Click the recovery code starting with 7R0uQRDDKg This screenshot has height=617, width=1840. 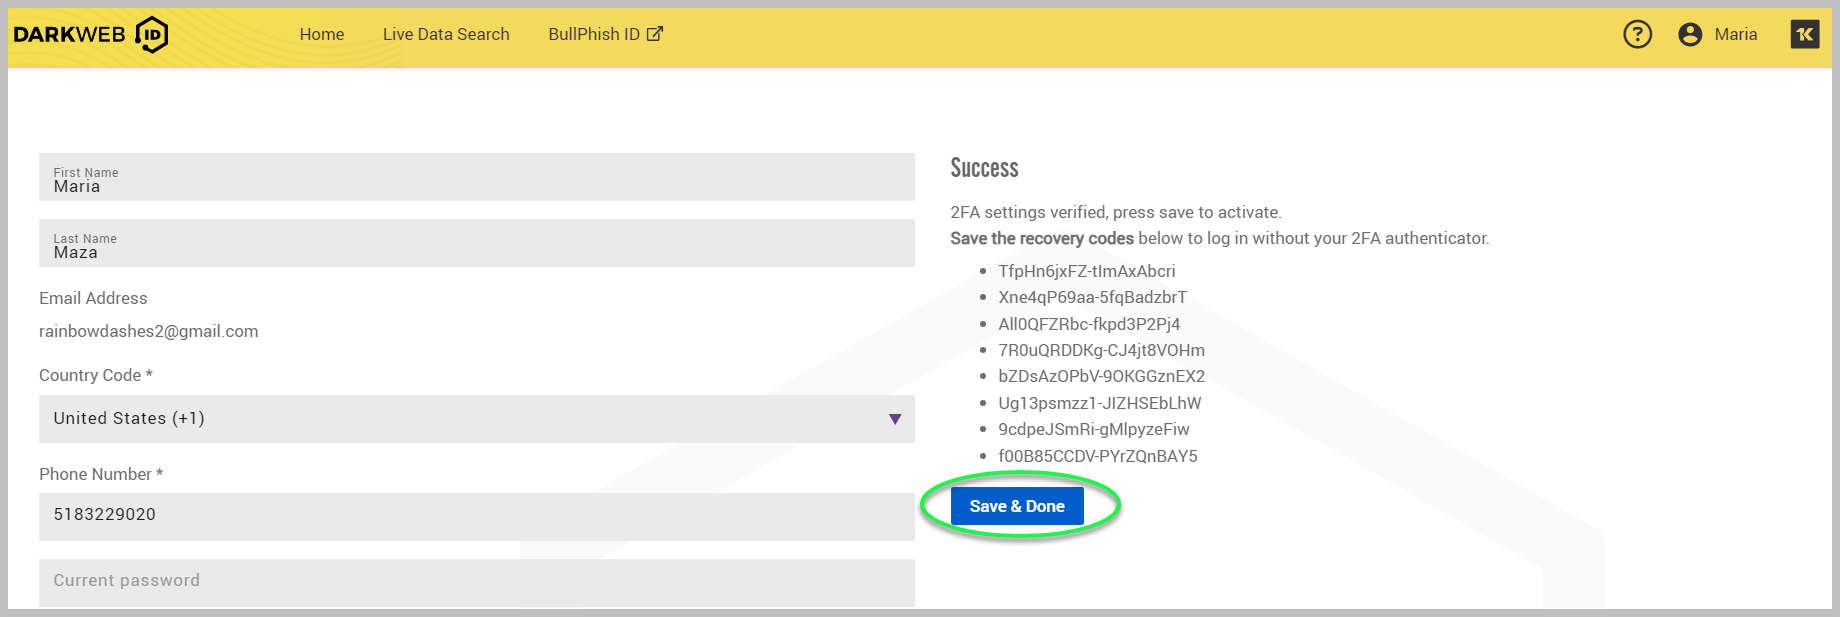pyautogui.click(x=1101, y=351)
